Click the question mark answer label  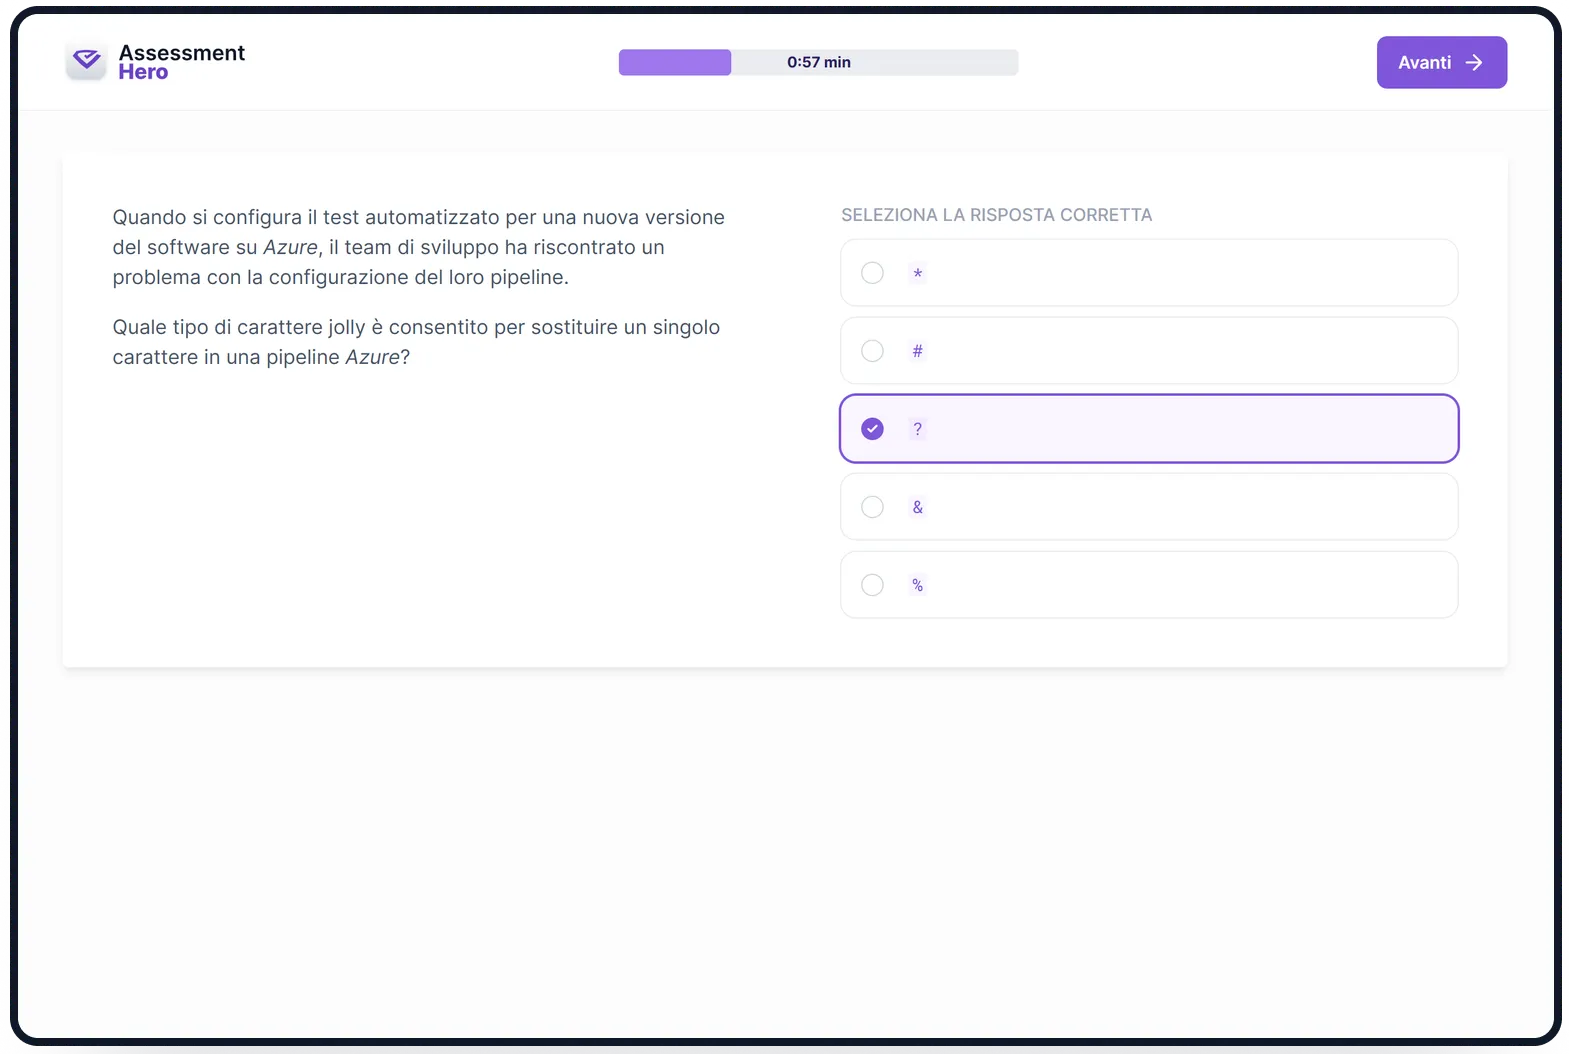point(918,429)
